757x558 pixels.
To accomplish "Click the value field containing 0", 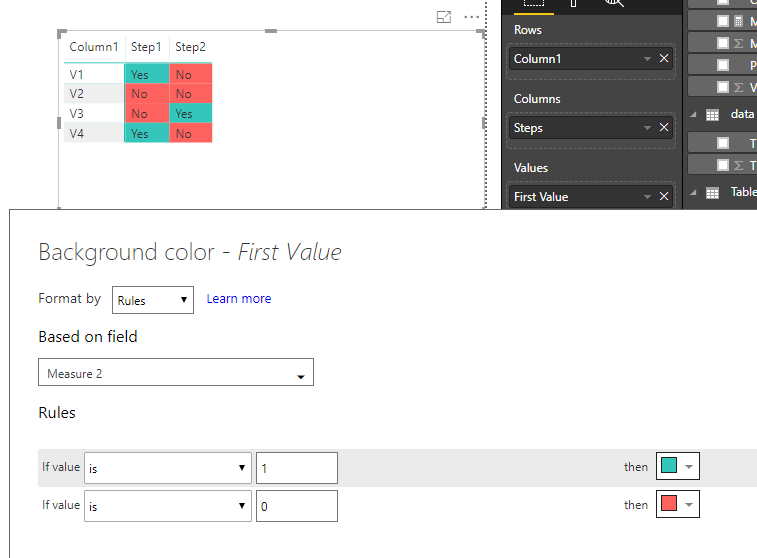I will 297,506.
